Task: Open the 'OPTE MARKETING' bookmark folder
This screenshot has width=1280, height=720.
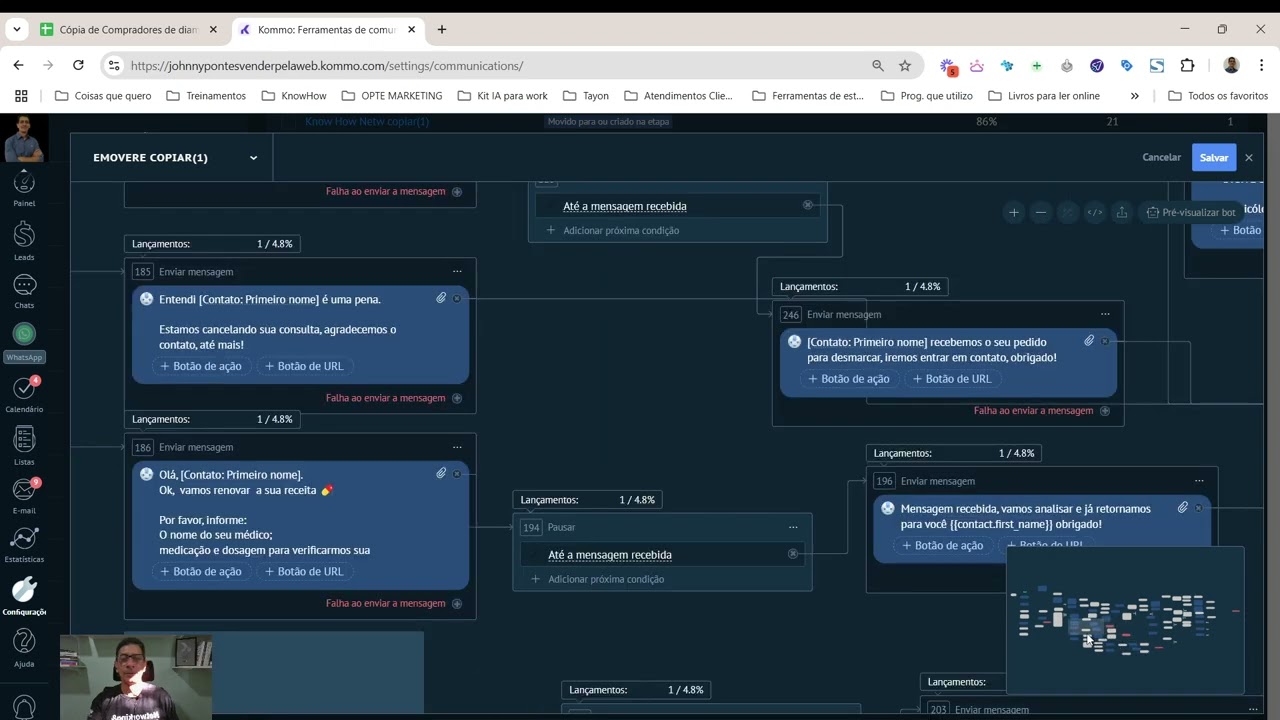Action: coord(392,96)
